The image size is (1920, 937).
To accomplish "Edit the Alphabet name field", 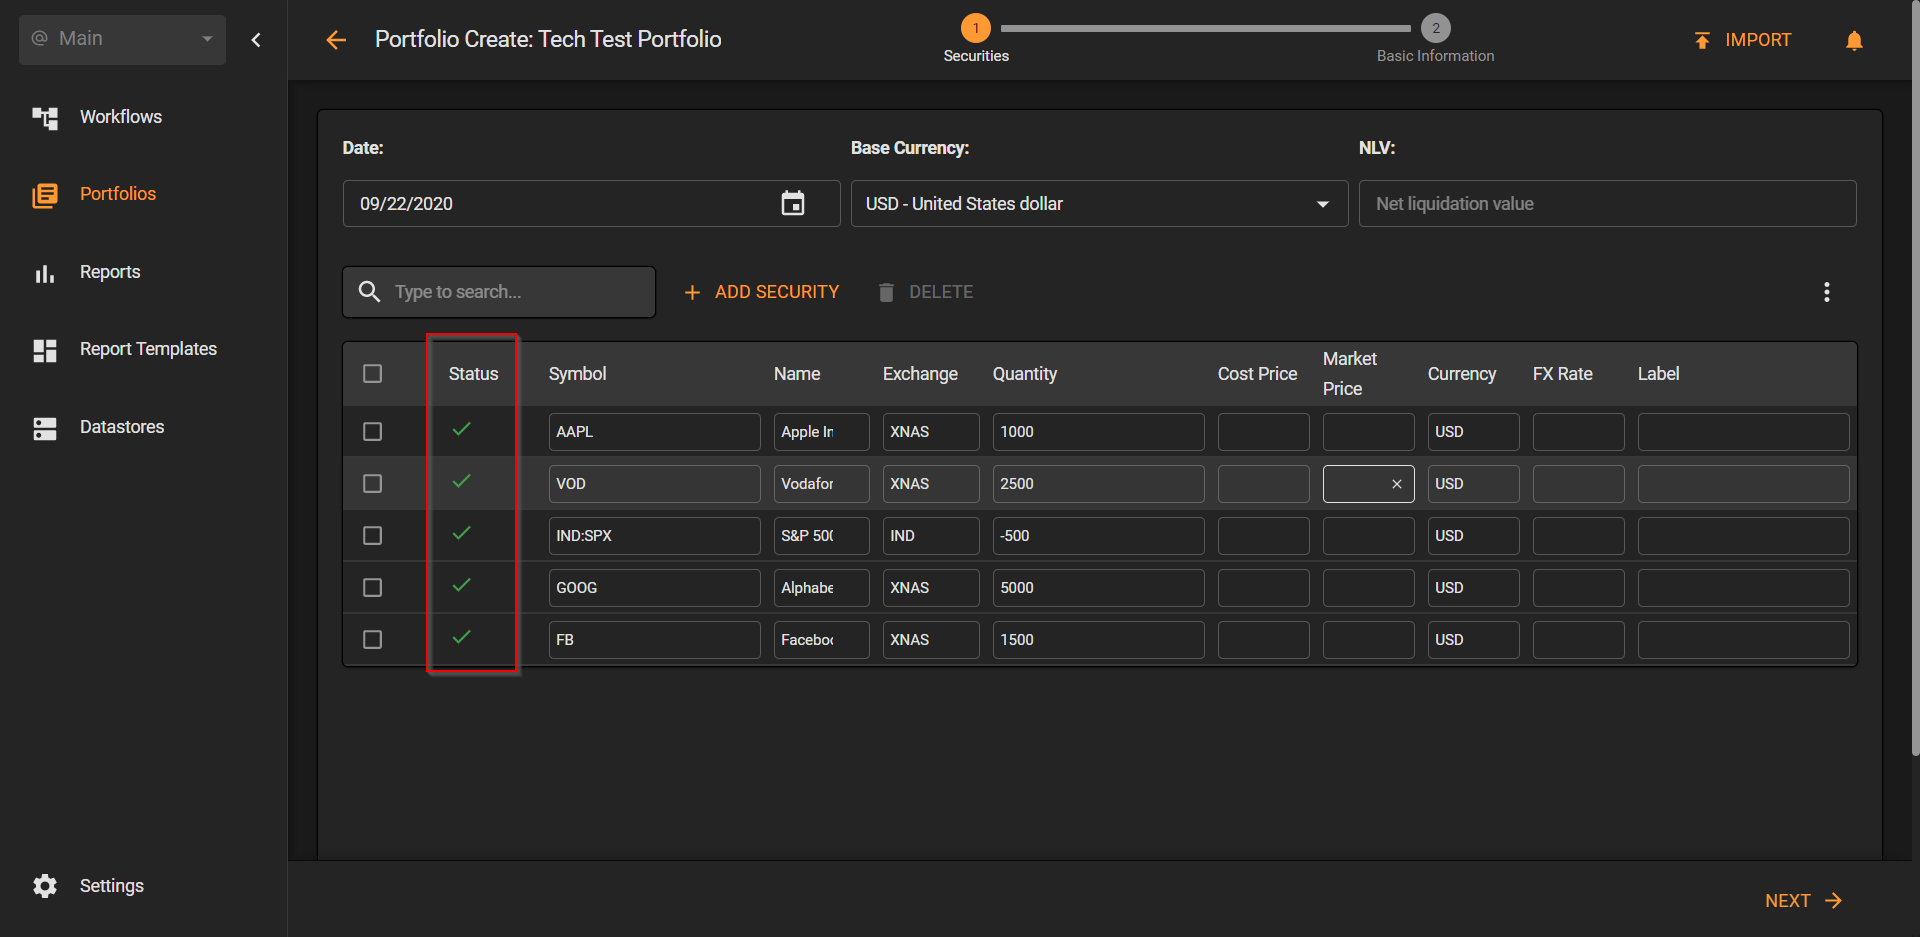I will 821,588.
